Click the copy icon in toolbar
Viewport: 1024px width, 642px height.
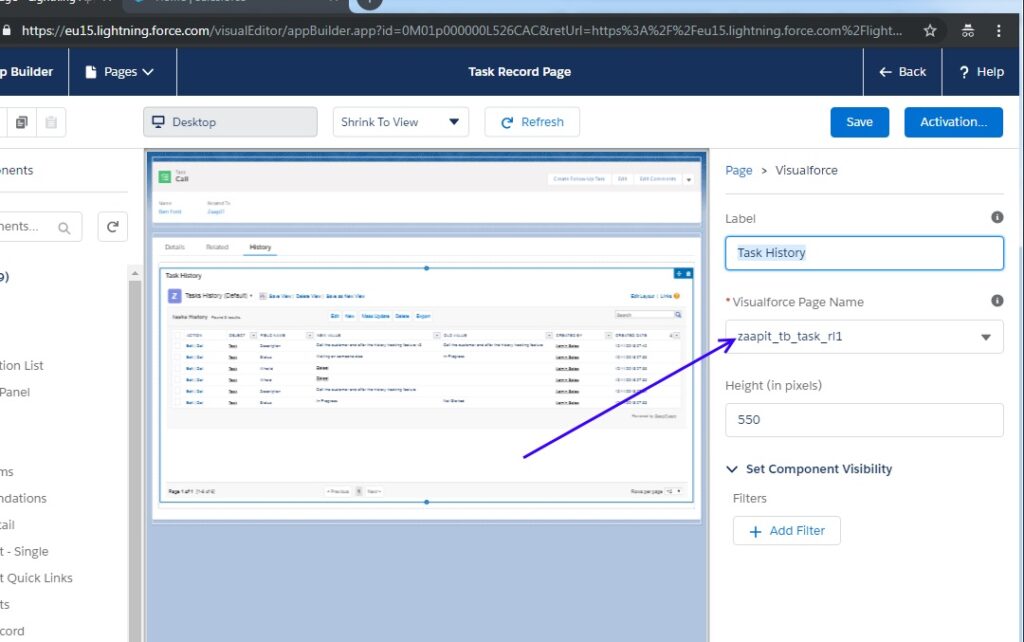tap(21, 122)
